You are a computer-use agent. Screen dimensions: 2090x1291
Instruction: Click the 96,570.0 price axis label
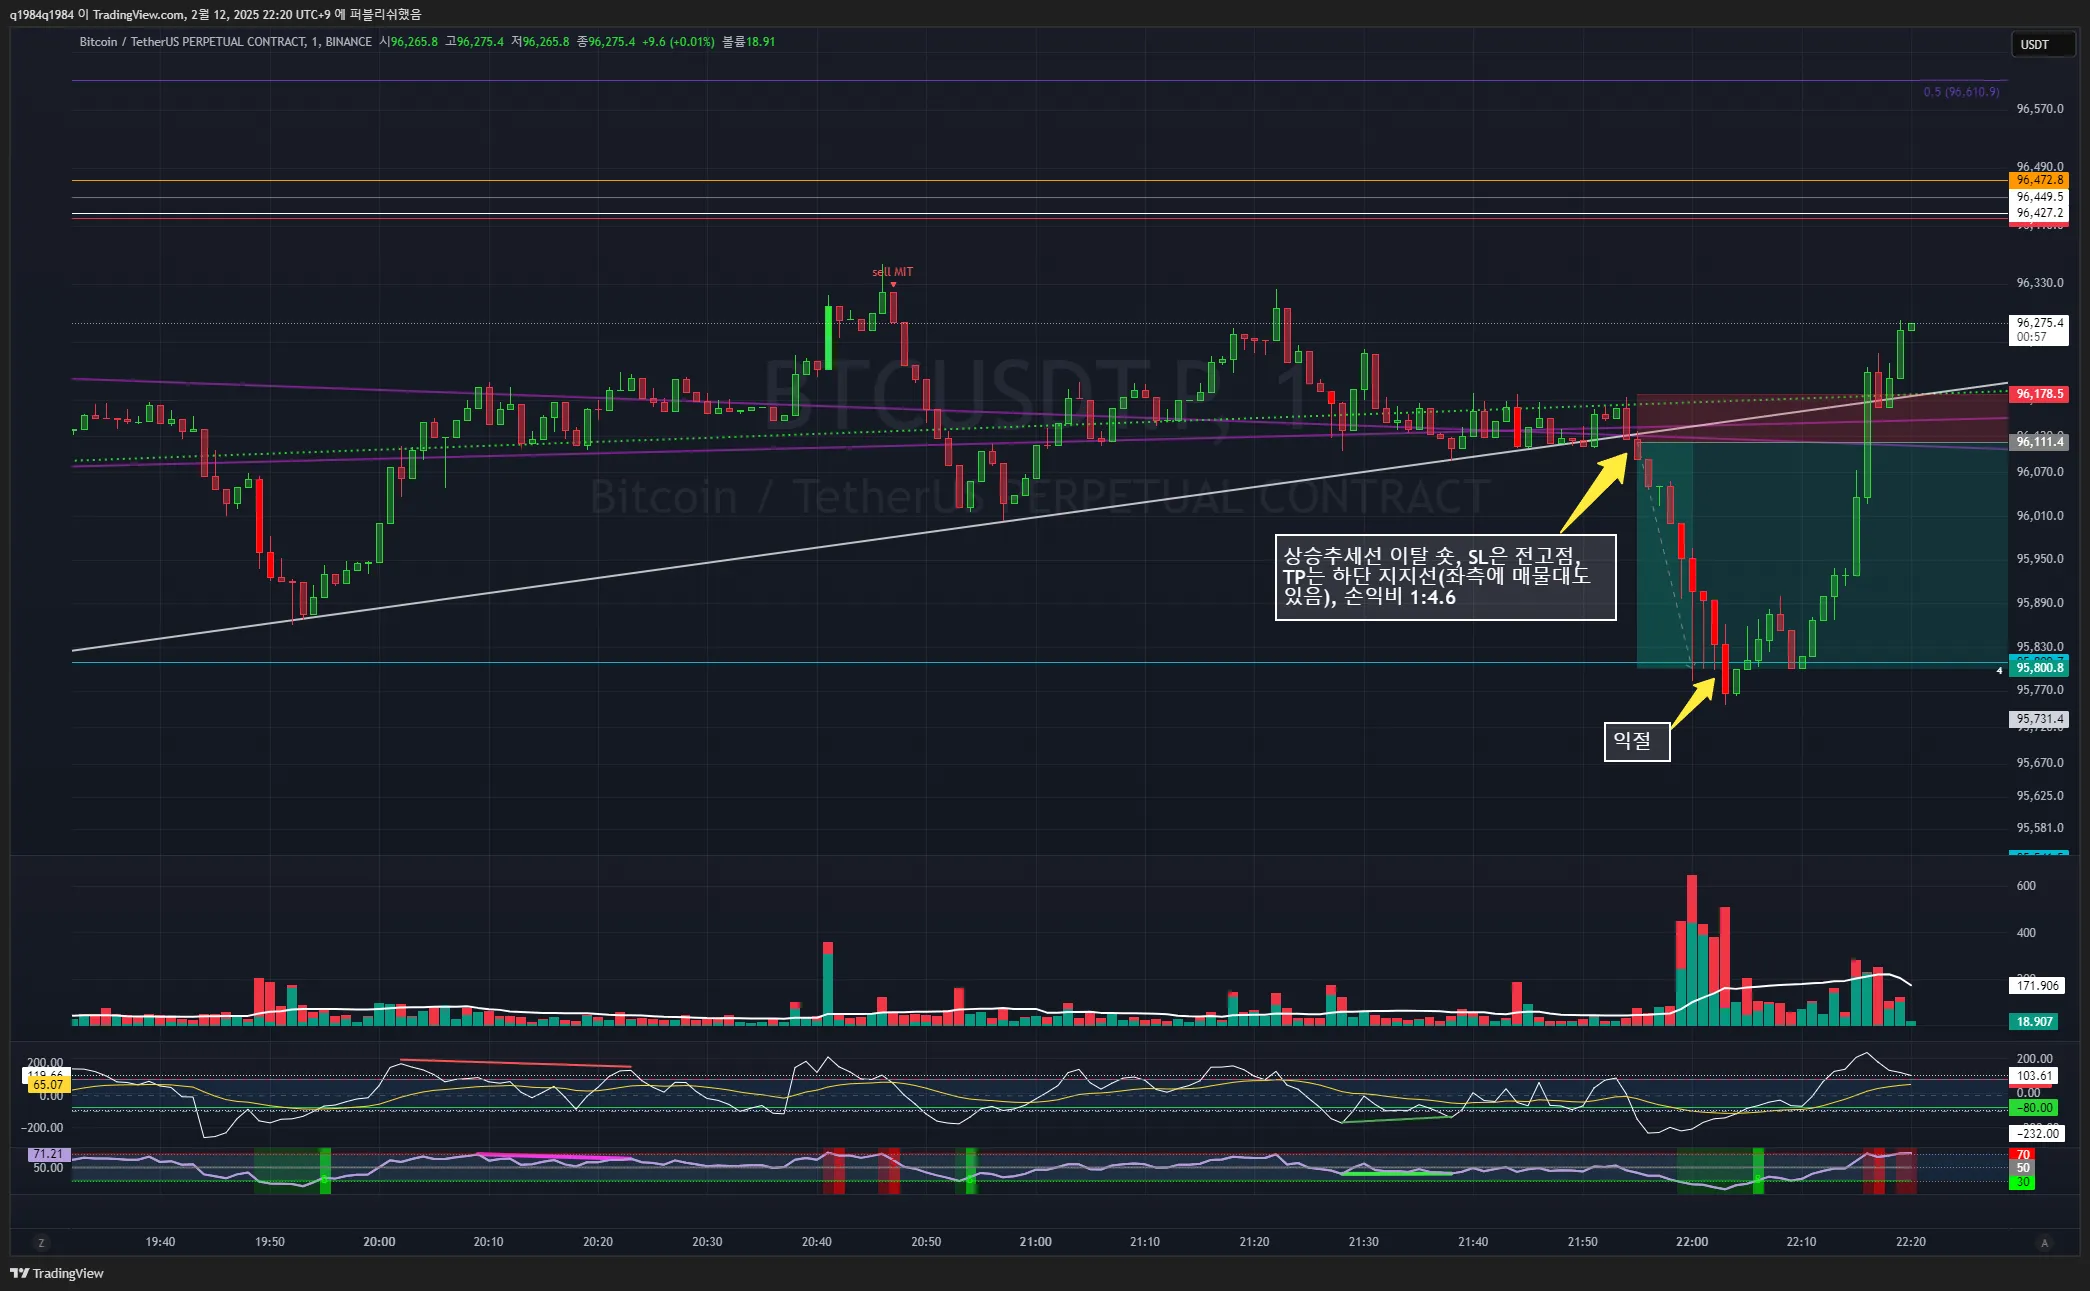(2040, 109)
